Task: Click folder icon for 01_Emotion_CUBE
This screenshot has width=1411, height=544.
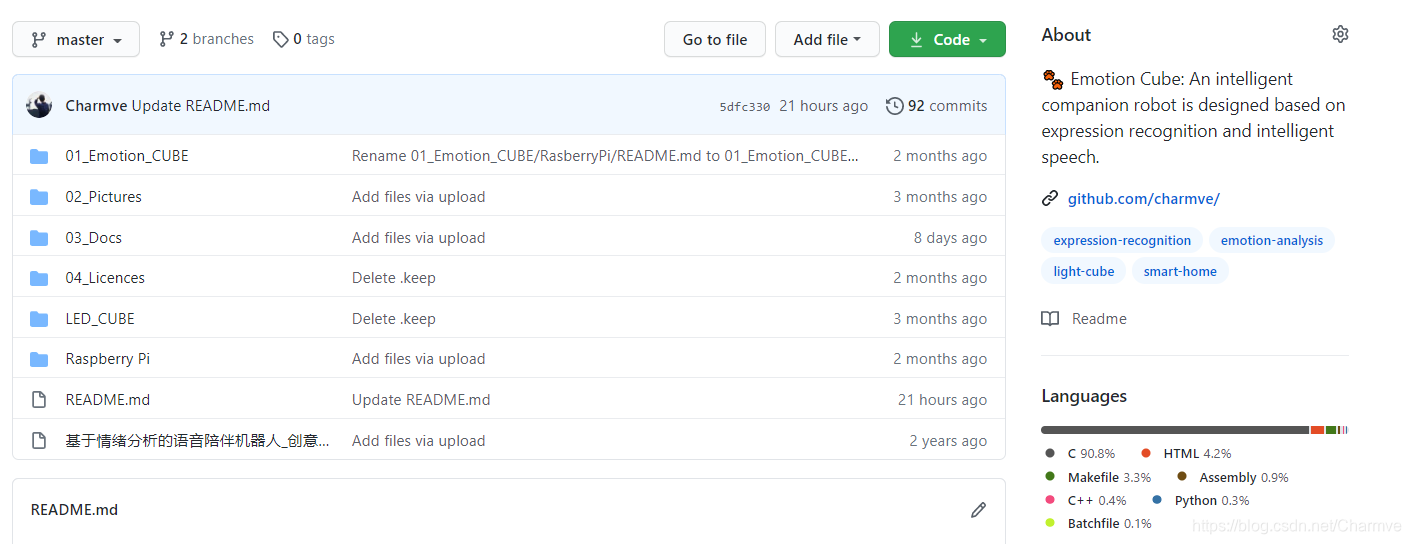Action: click(x=39, y=156)
